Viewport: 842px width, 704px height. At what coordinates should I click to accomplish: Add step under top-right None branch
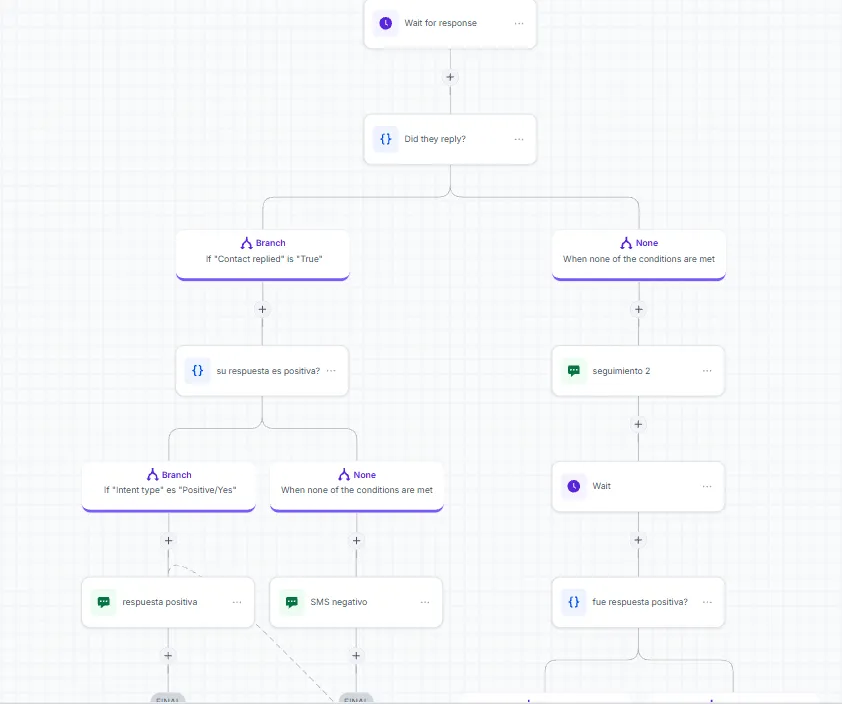638,309
